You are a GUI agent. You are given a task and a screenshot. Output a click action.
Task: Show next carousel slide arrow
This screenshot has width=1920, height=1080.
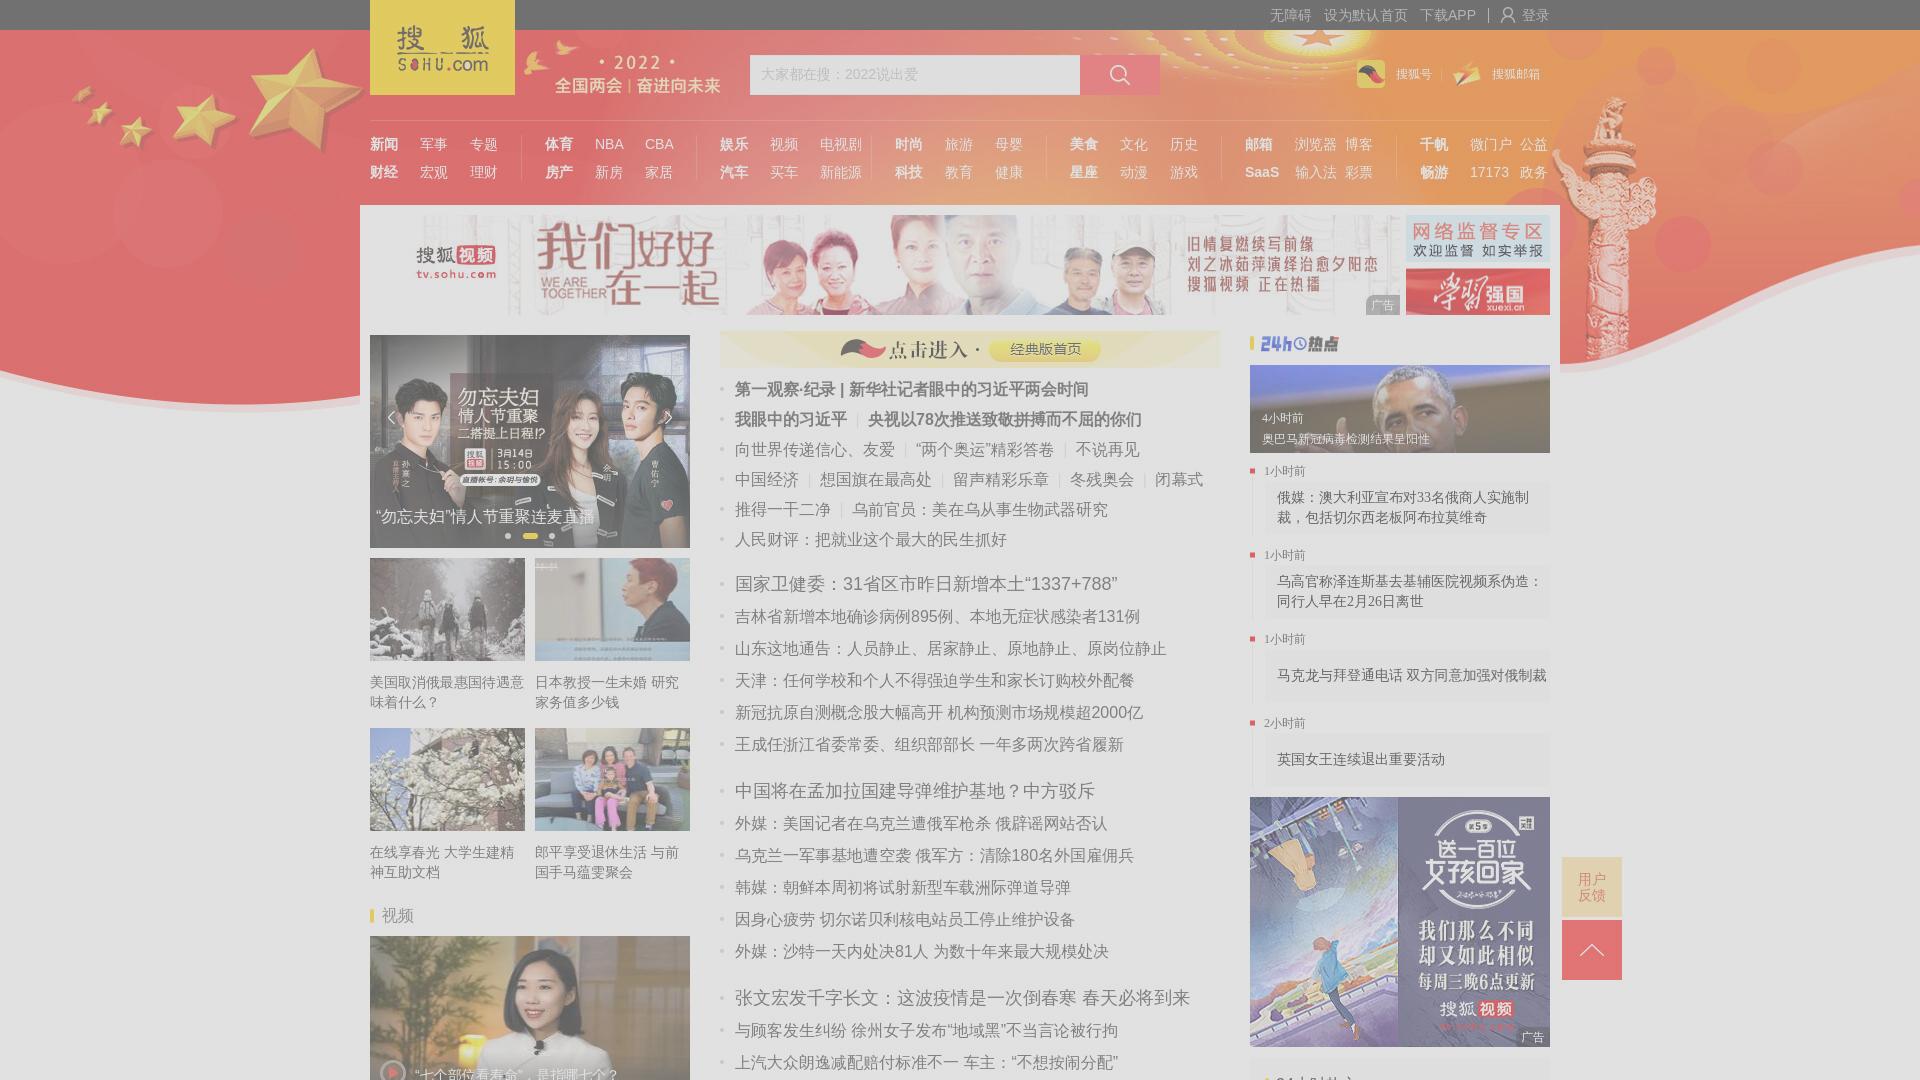pyautogui.click(x=668, y=417)
